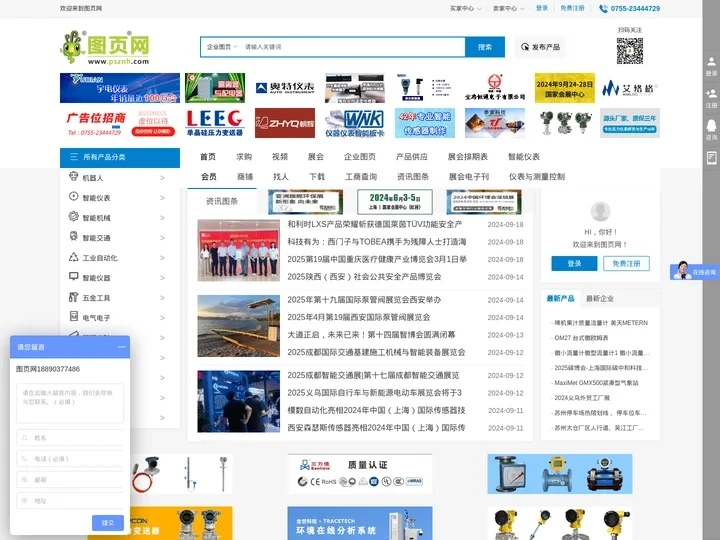Open the ZHYQ 朝辉 red banner
720x540 pixels.
(285, 123)
